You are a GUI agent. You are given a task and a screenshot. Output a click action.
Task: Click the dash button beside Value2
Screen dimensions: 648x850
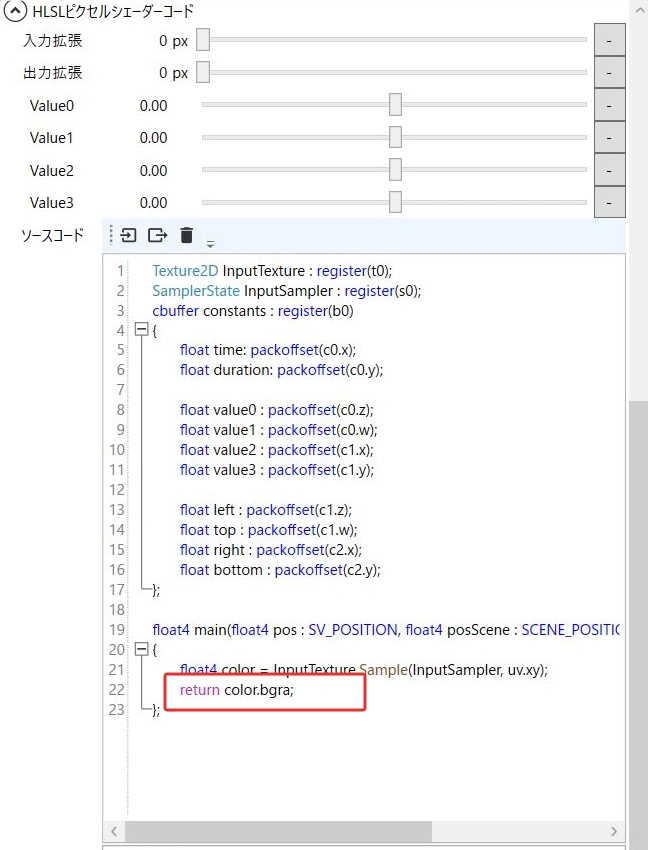point(609,170)
